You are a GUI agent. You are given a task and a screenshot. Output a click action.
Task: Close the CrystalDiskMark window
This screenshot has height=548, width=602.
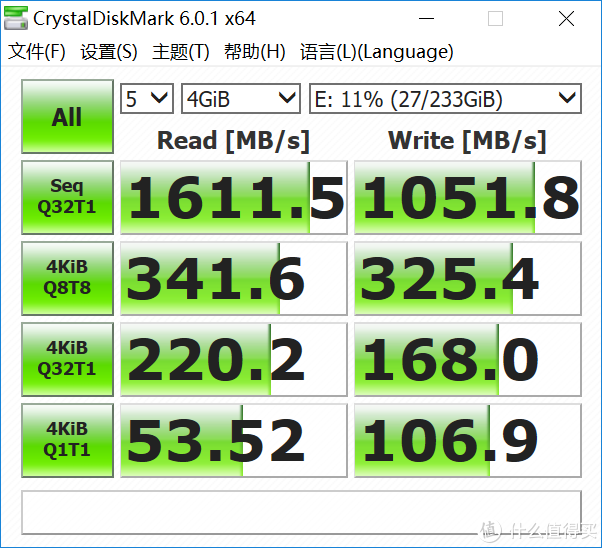[566, 19]
